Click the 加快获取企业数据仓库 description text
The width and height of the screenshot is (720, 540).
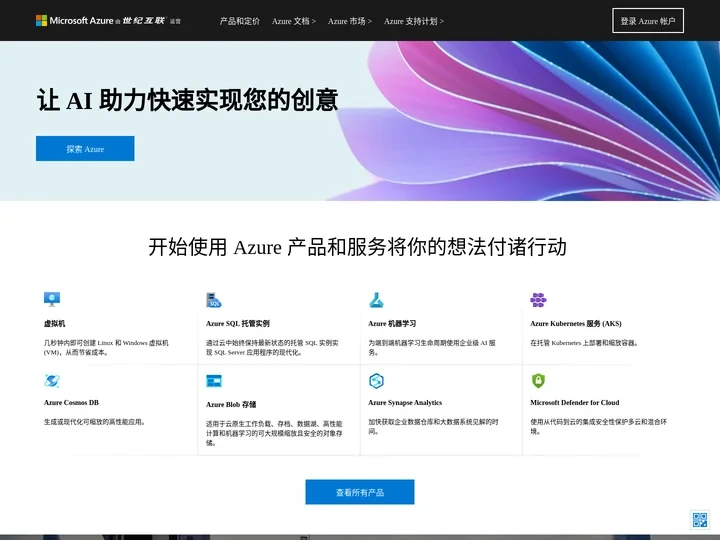(433, 427)
